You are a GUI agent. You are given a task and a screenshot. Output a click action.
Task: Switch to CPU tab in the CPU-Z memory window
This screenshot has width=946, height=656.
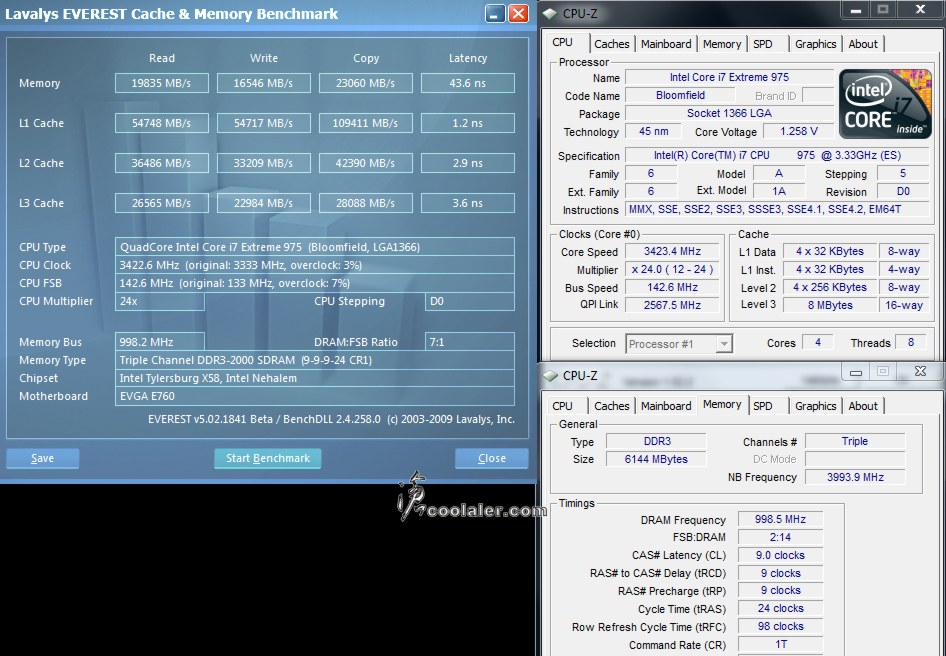(562, 406)
